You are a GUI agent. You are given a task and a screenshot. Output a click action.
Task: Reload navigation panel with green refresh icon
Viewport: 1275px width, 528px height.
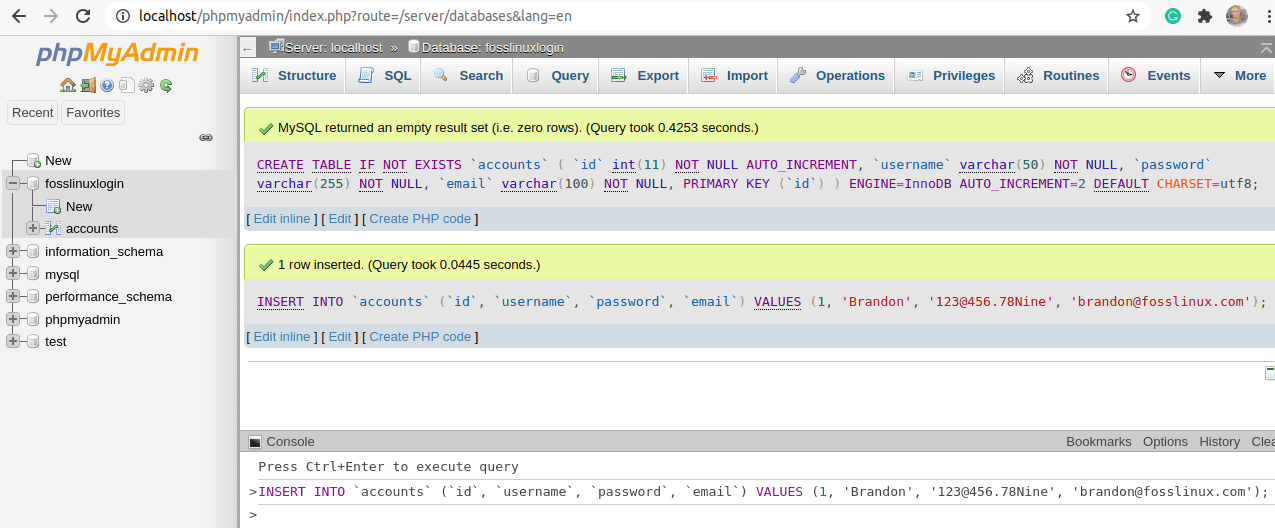pos(166,85)
